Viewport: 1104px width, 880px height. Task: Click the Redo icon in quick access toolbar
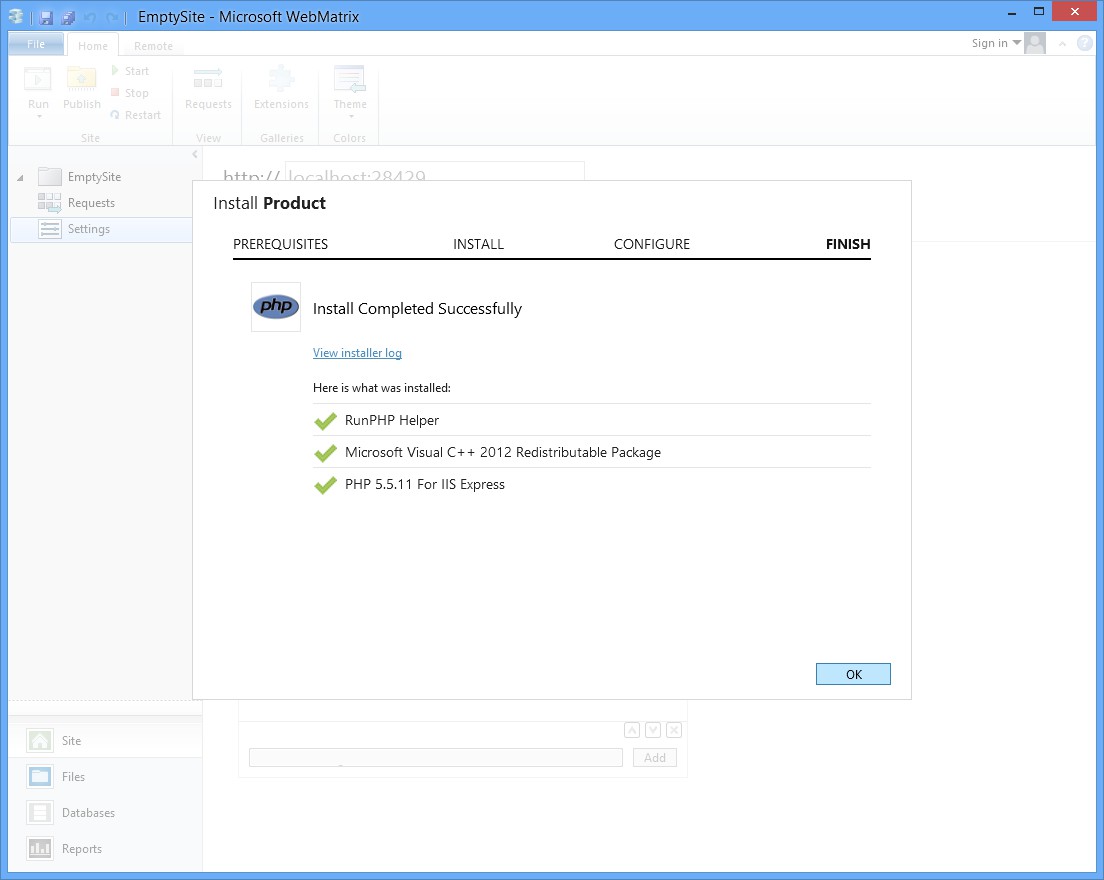tap(111, 17)
